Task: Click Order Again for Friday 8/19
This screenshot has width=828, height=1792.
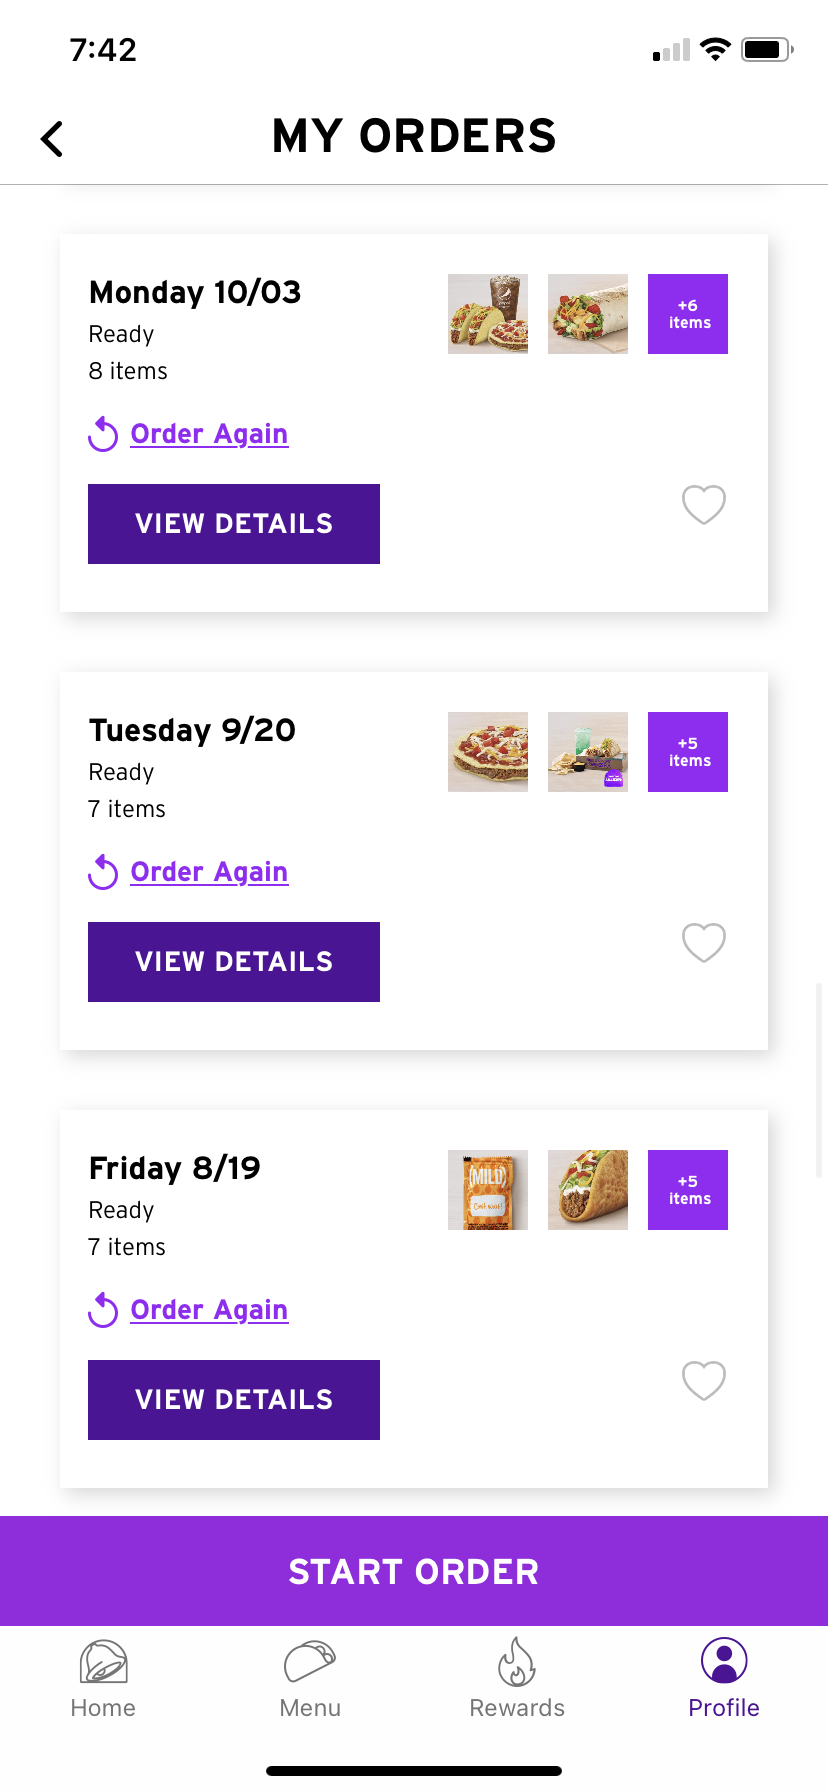Action: coord(208,1310)
